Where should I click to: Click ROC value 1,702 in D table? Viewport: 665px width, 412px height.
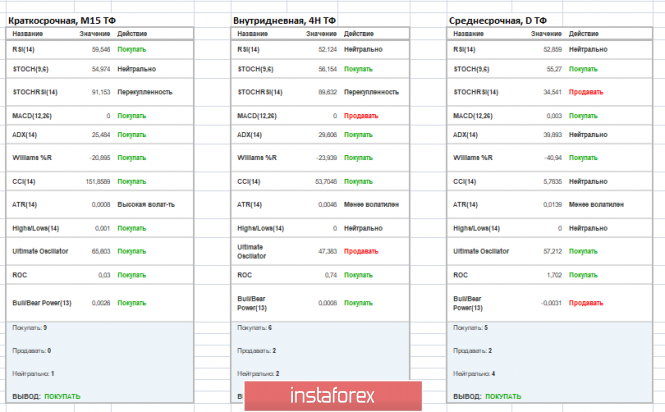tap(554, 275)
